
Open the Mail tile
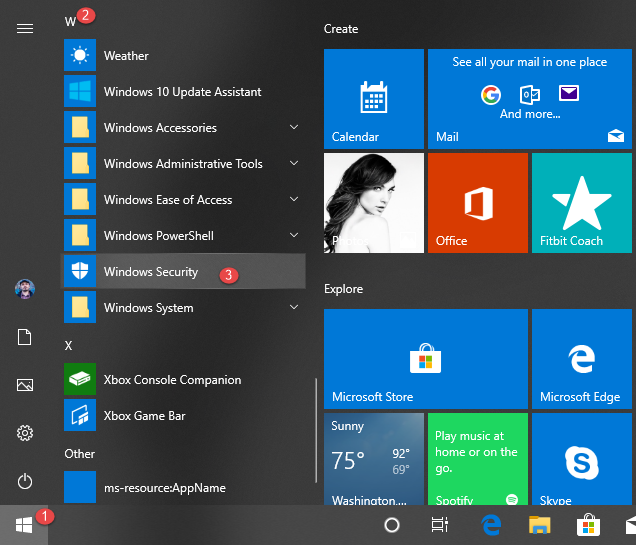[530, 99]
